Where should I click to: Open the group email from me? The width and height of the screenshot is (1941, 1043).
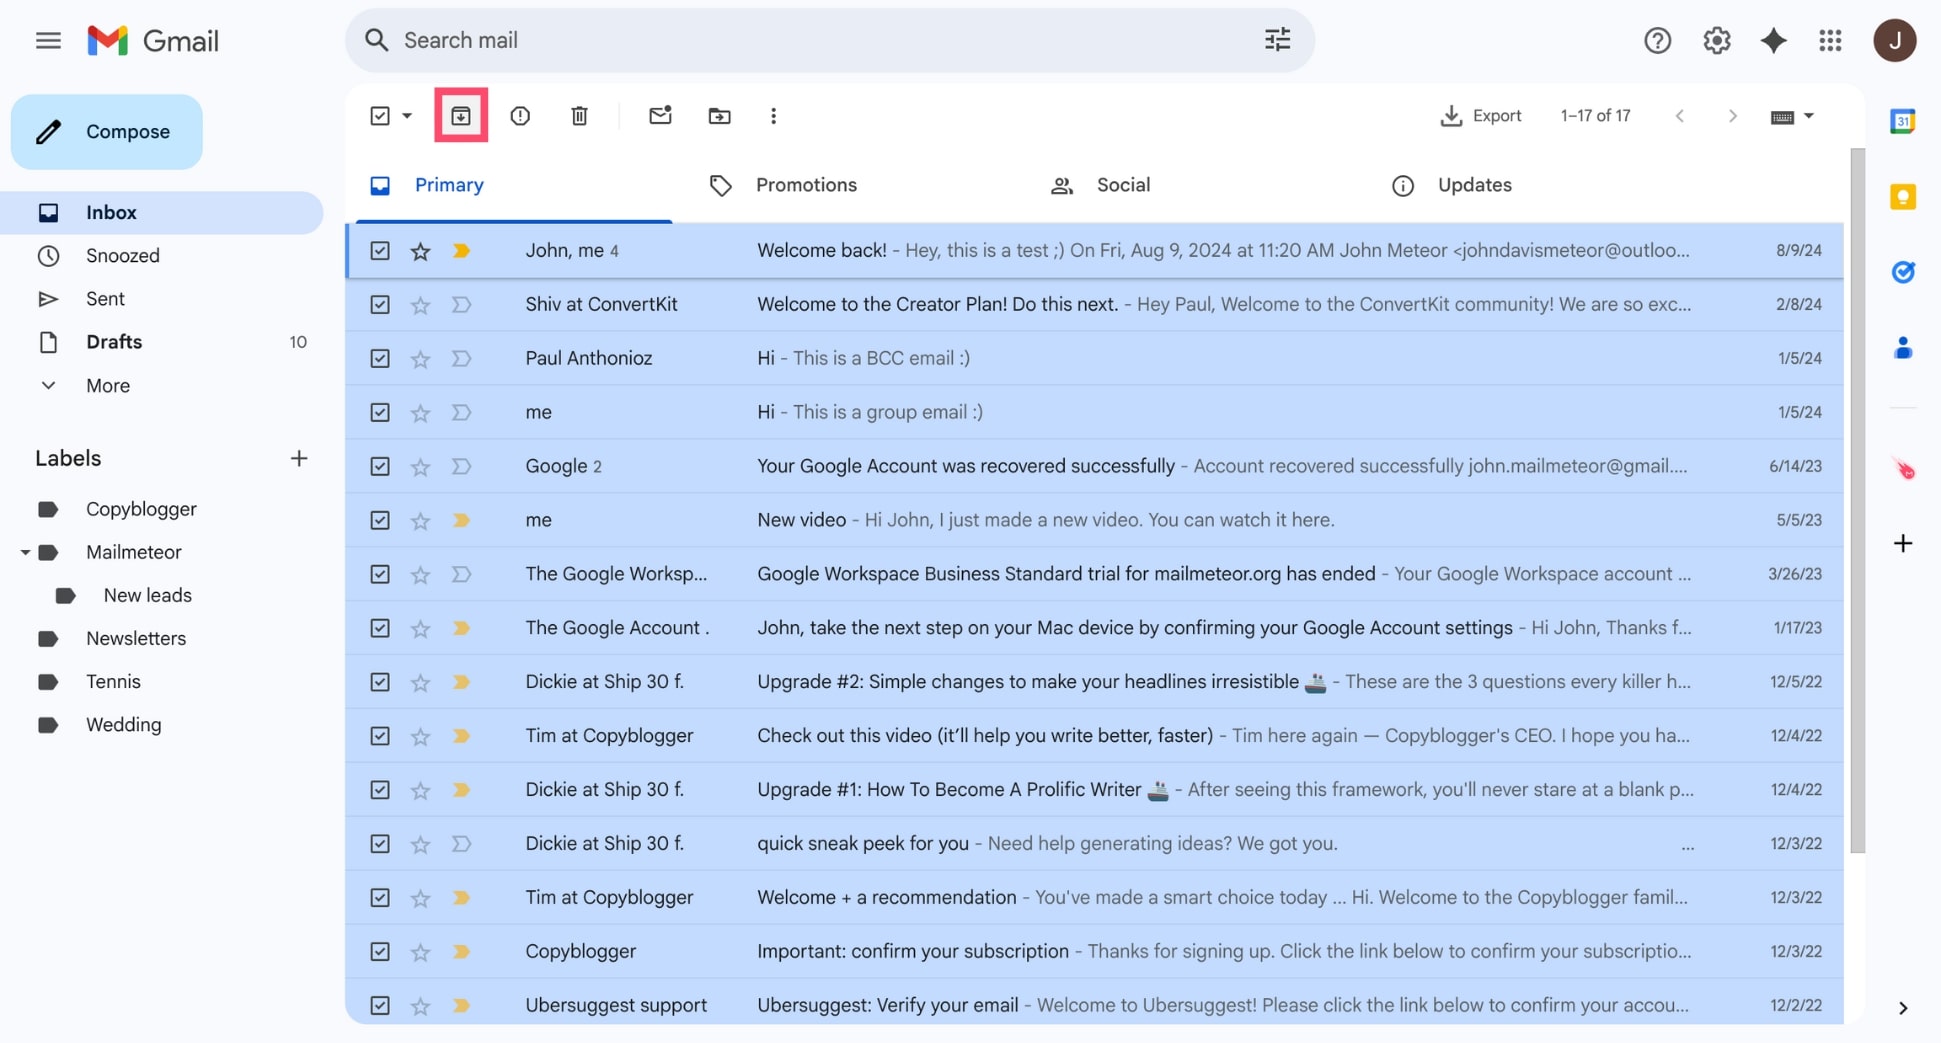[1095, 413]
